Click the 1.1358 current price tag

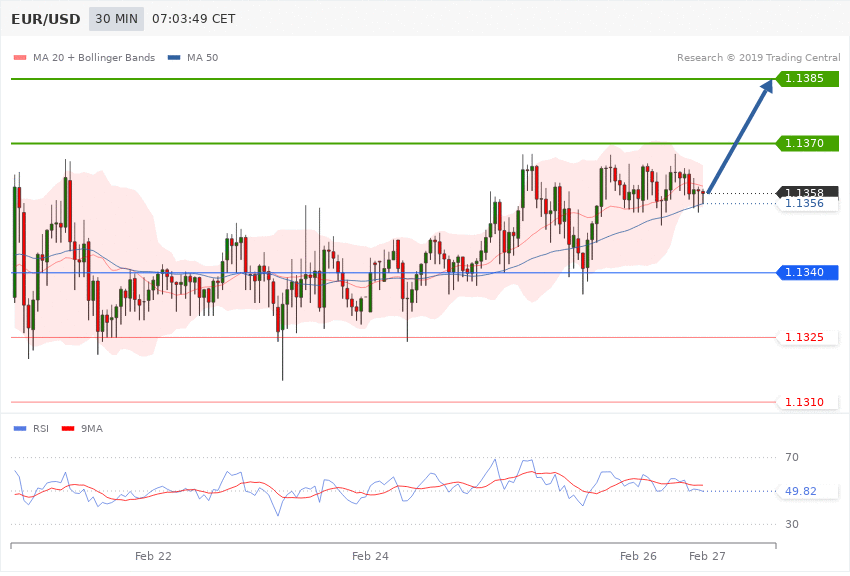click(x=808, y=192)
